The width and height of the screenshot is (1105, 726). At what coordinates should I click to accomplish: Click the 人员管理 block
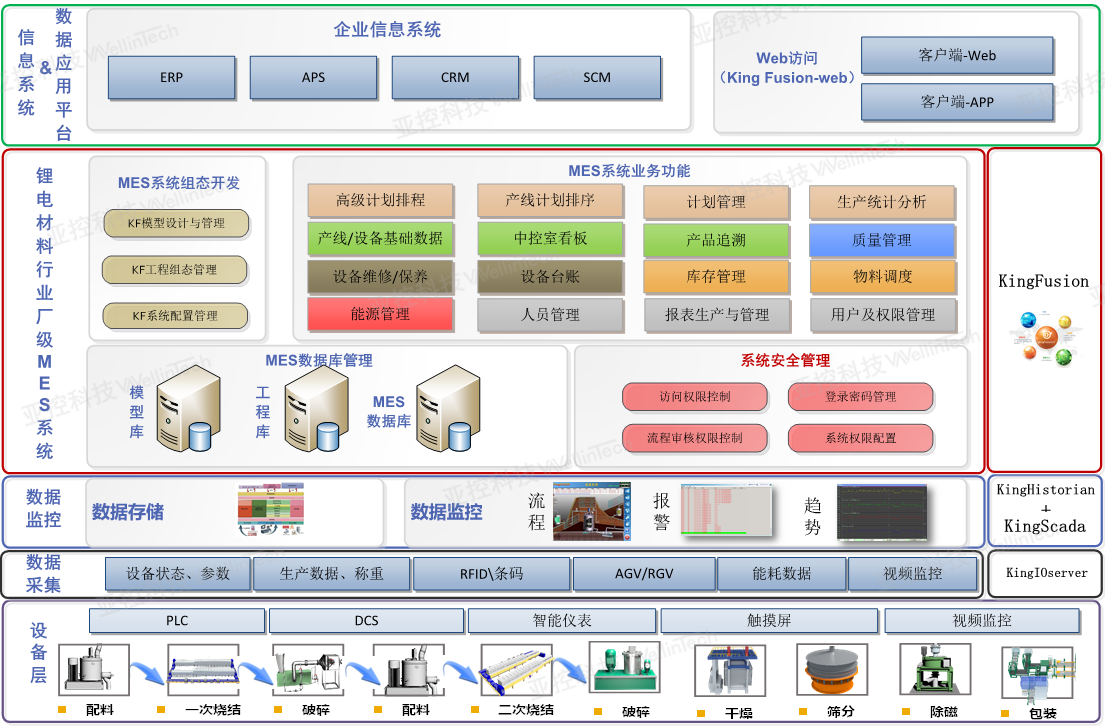point(550,315)
